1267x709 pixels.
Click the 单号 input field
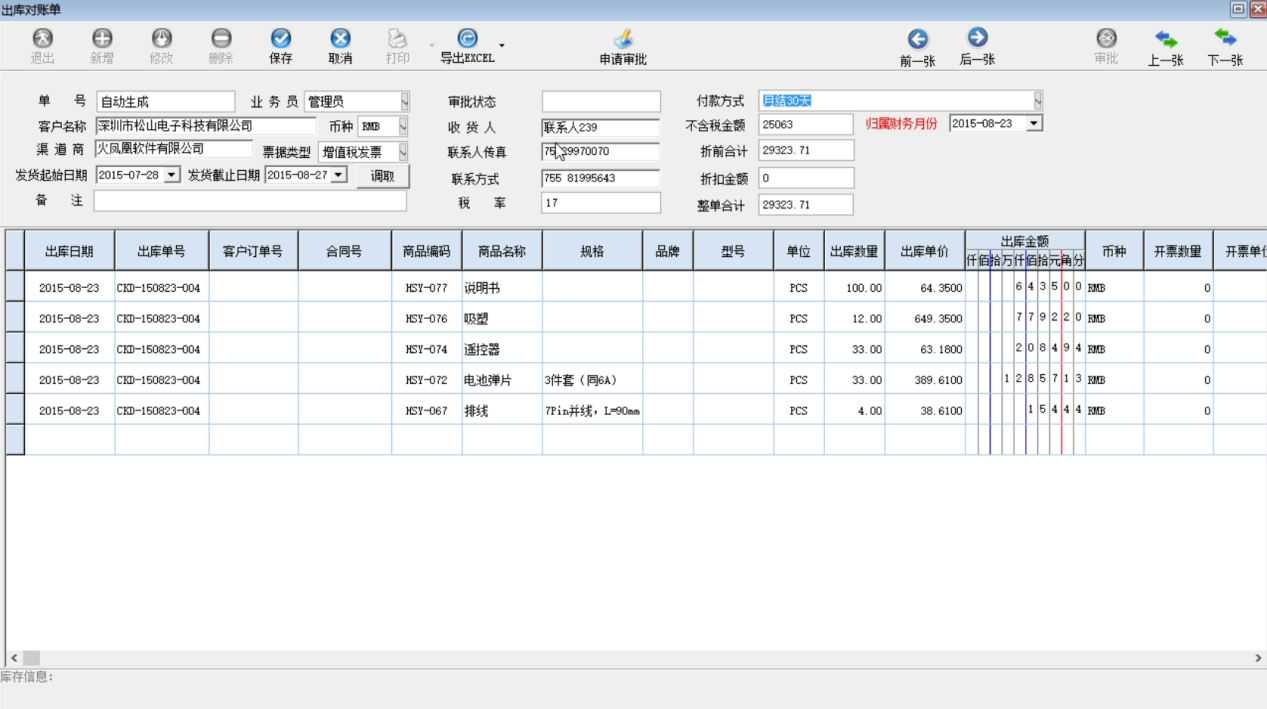click(166, 102)
